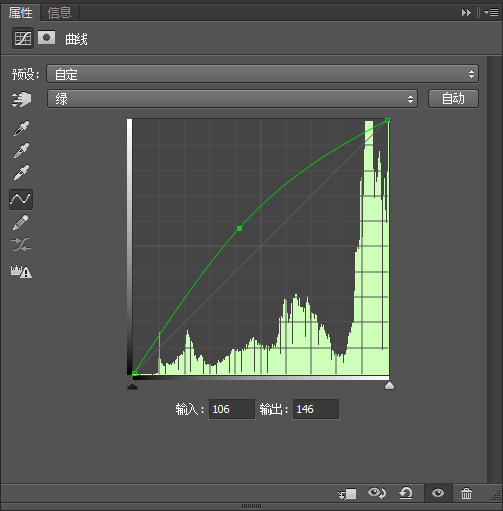Select the bottom-left curve endpoint
Viewport: 503px width, 511px height.
click(134, 373)
